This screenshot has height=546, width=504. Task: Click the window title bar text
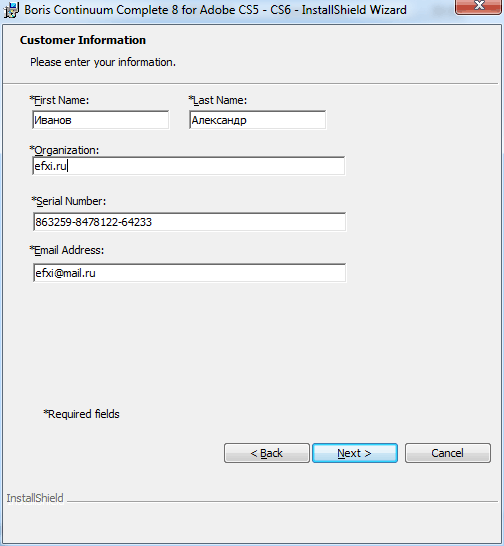[x=215, y=10]
